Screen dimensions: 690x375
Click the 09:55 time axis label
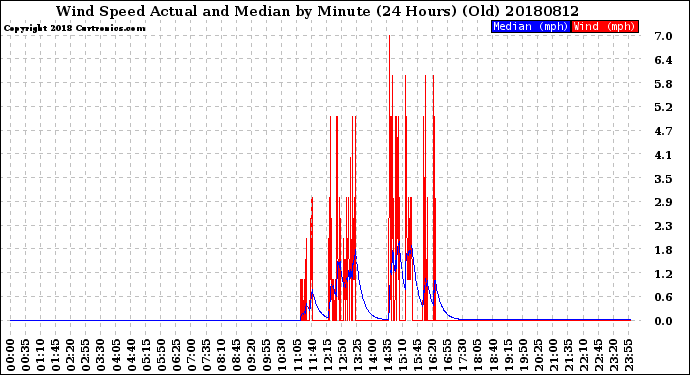[x=267, y=355]
